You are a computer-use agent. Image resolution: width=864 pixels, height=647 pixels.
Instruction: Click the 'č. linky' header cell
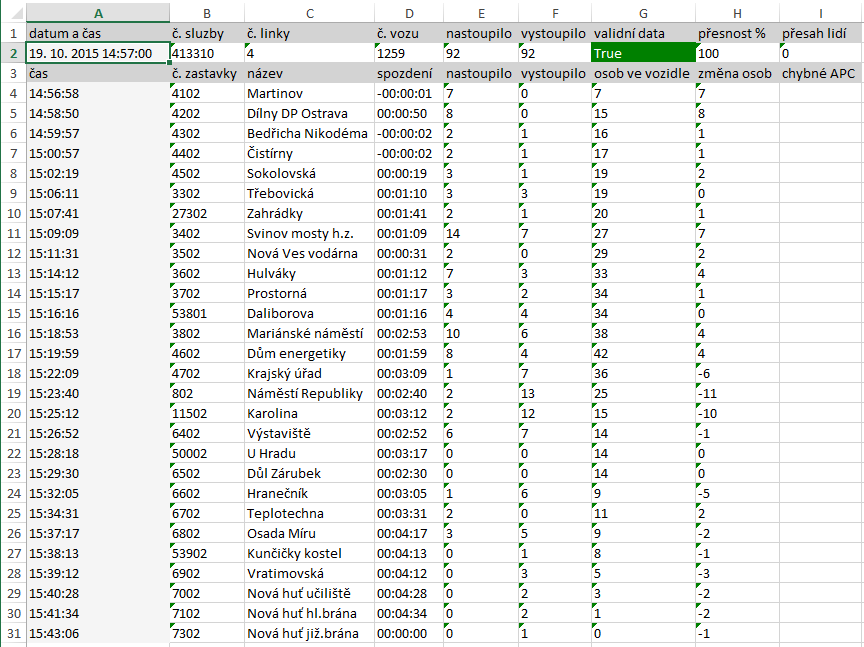[310, 33]
